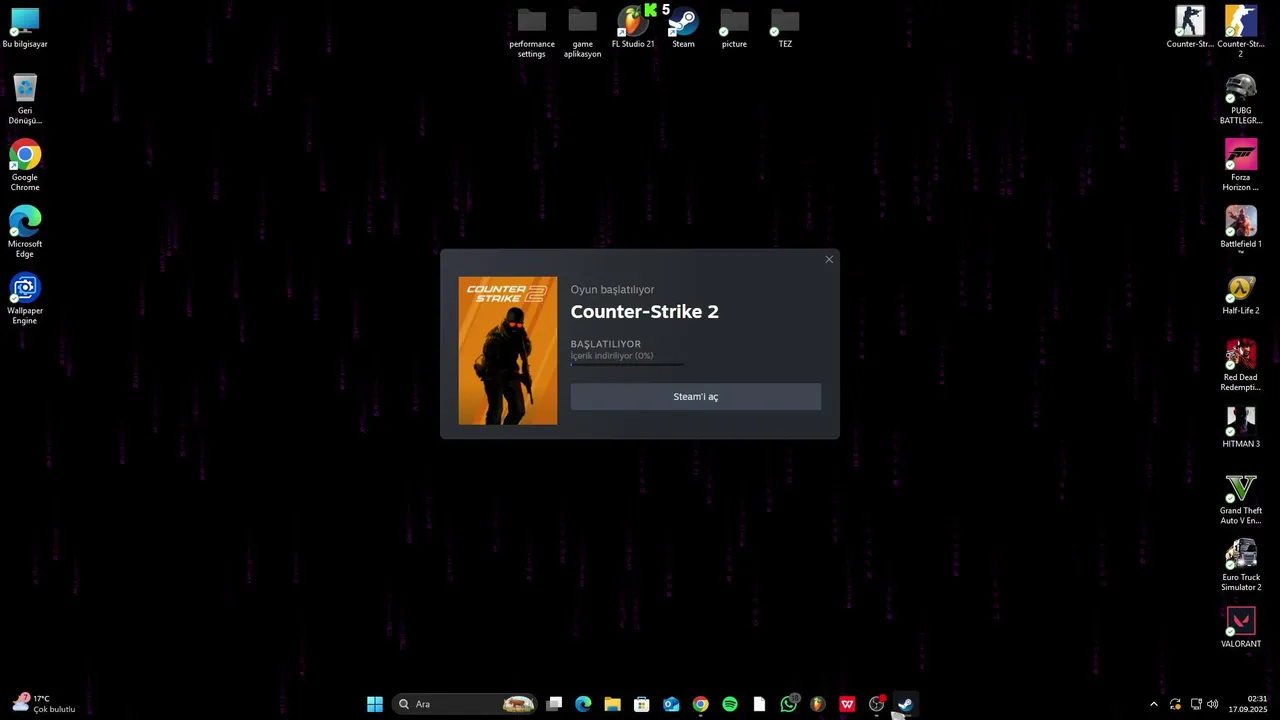This screenshot has height=720, width=1280.
Task: Open OBS Studio from the taskbar
Action: click(877, 704)
